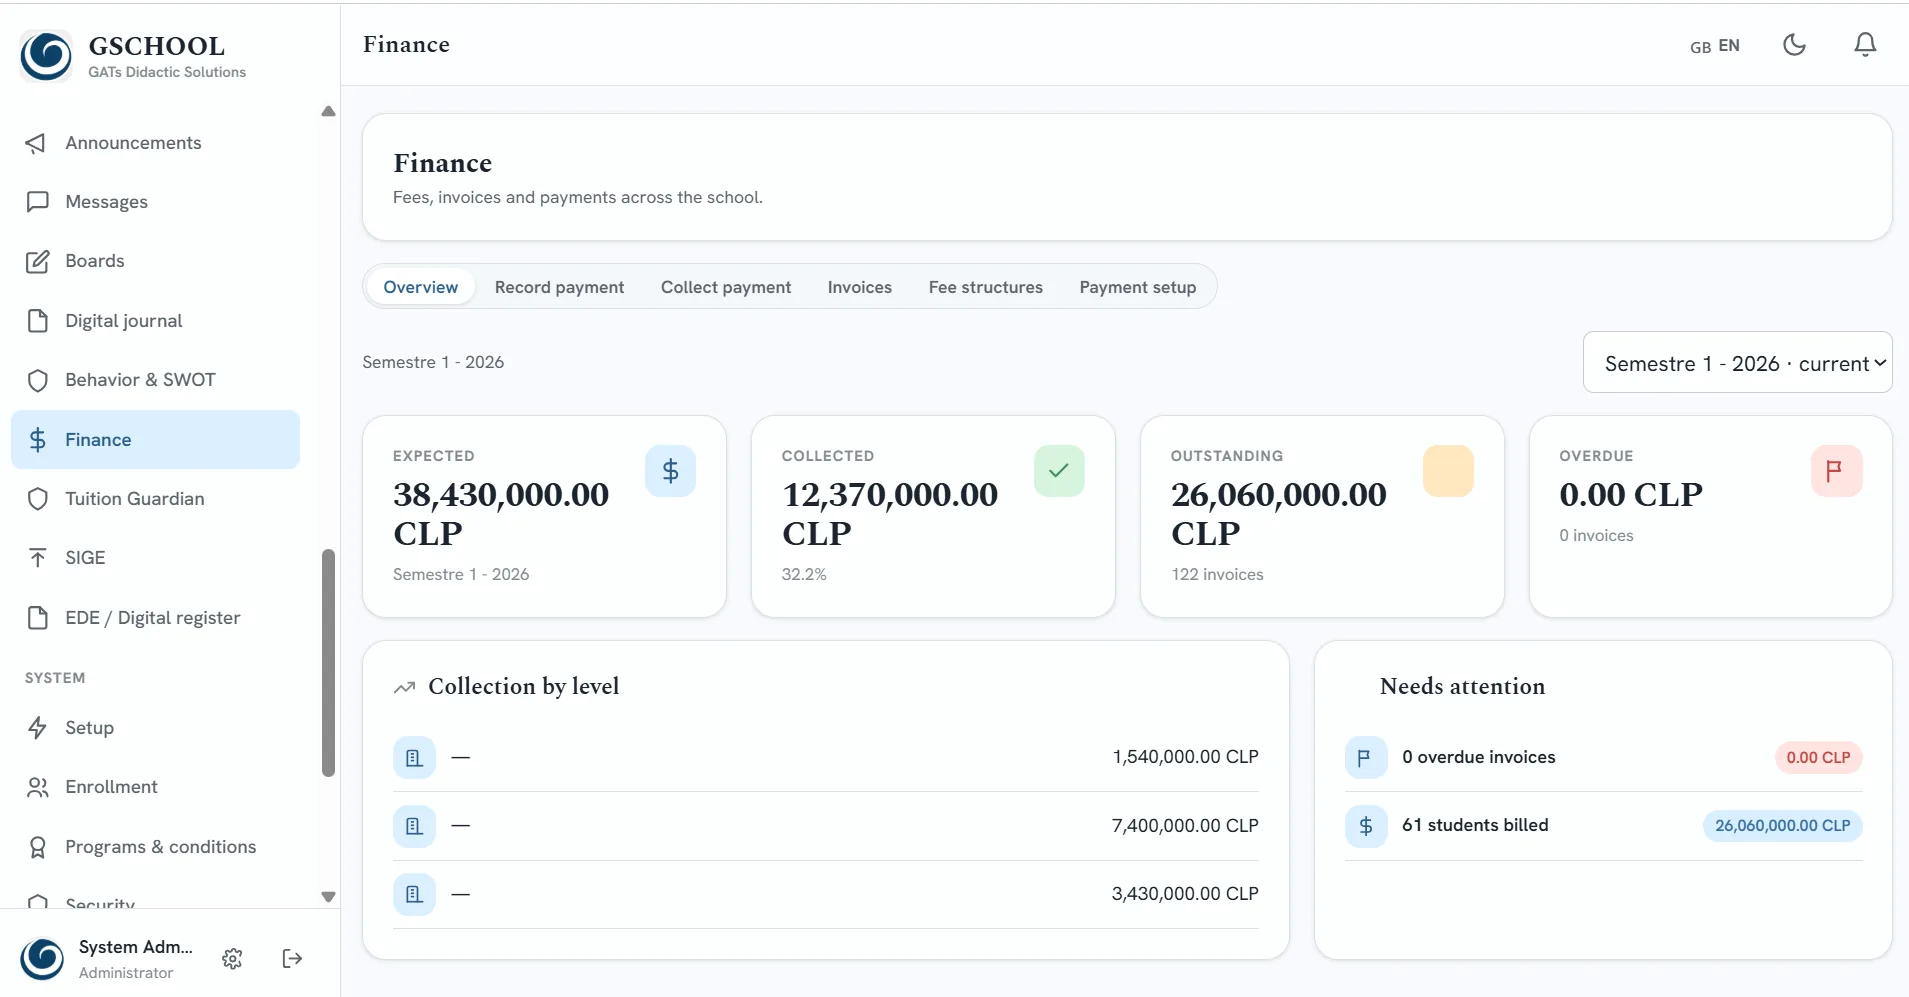Switch to the Collect payment tab

tap(726, 287)
